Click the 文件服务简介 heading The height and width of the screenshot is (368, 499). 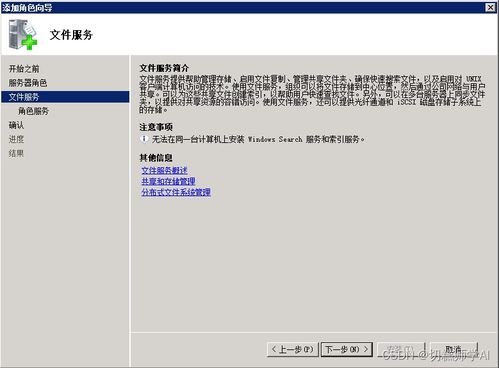(x=164, y=68)
